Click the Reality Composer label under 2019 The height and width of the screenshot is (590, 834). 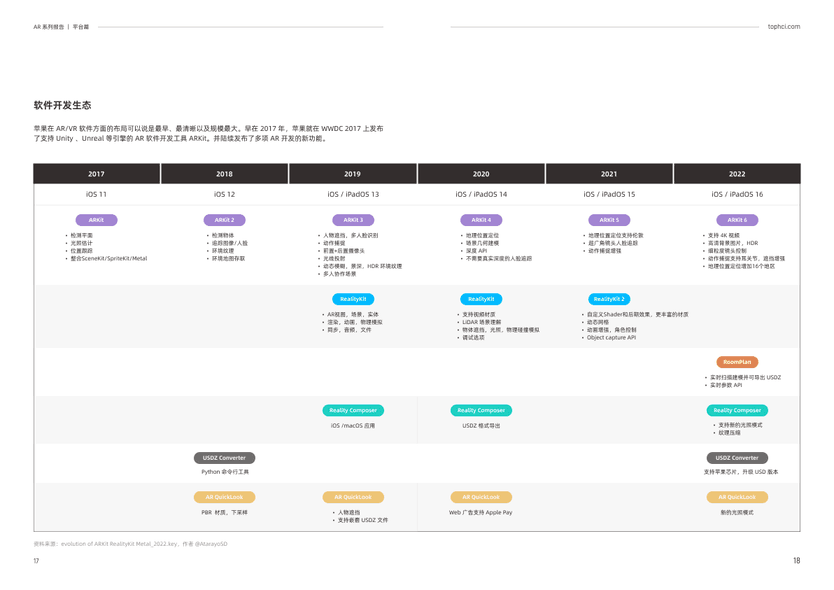[x=353, y=410]
